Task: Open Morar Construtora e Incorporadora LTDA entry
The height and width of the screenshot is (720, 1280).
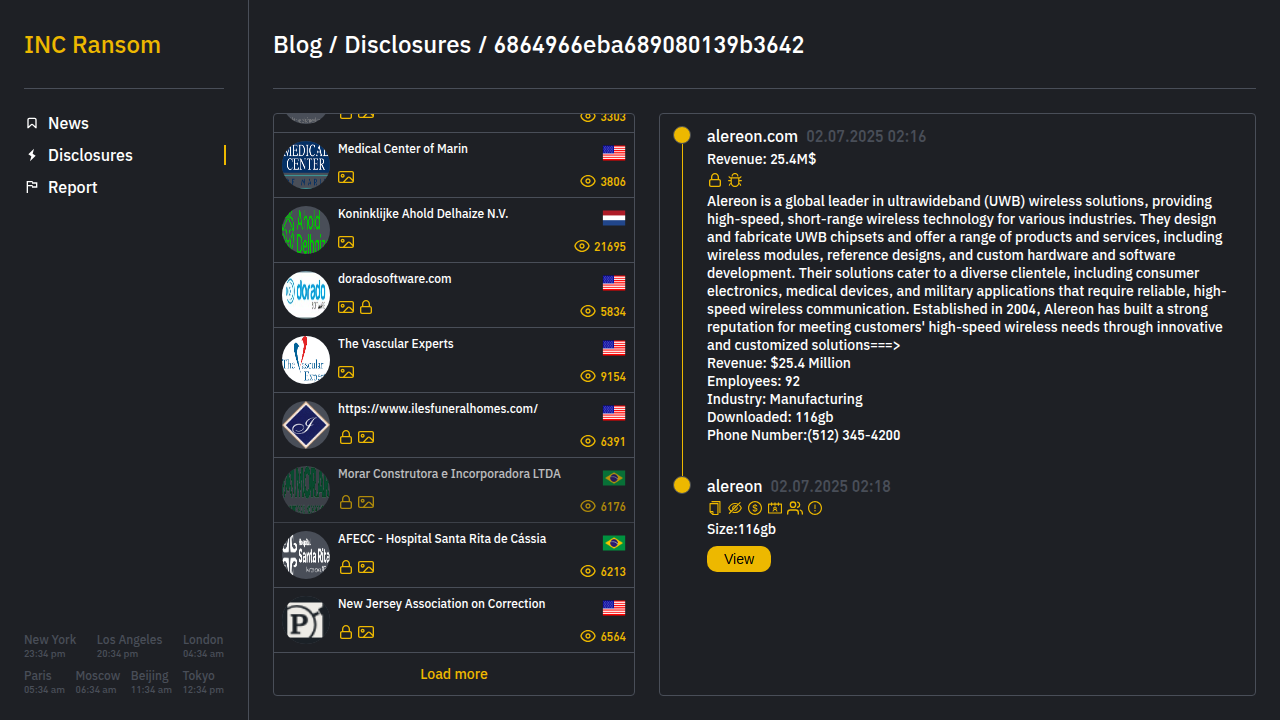Action: 454,490
